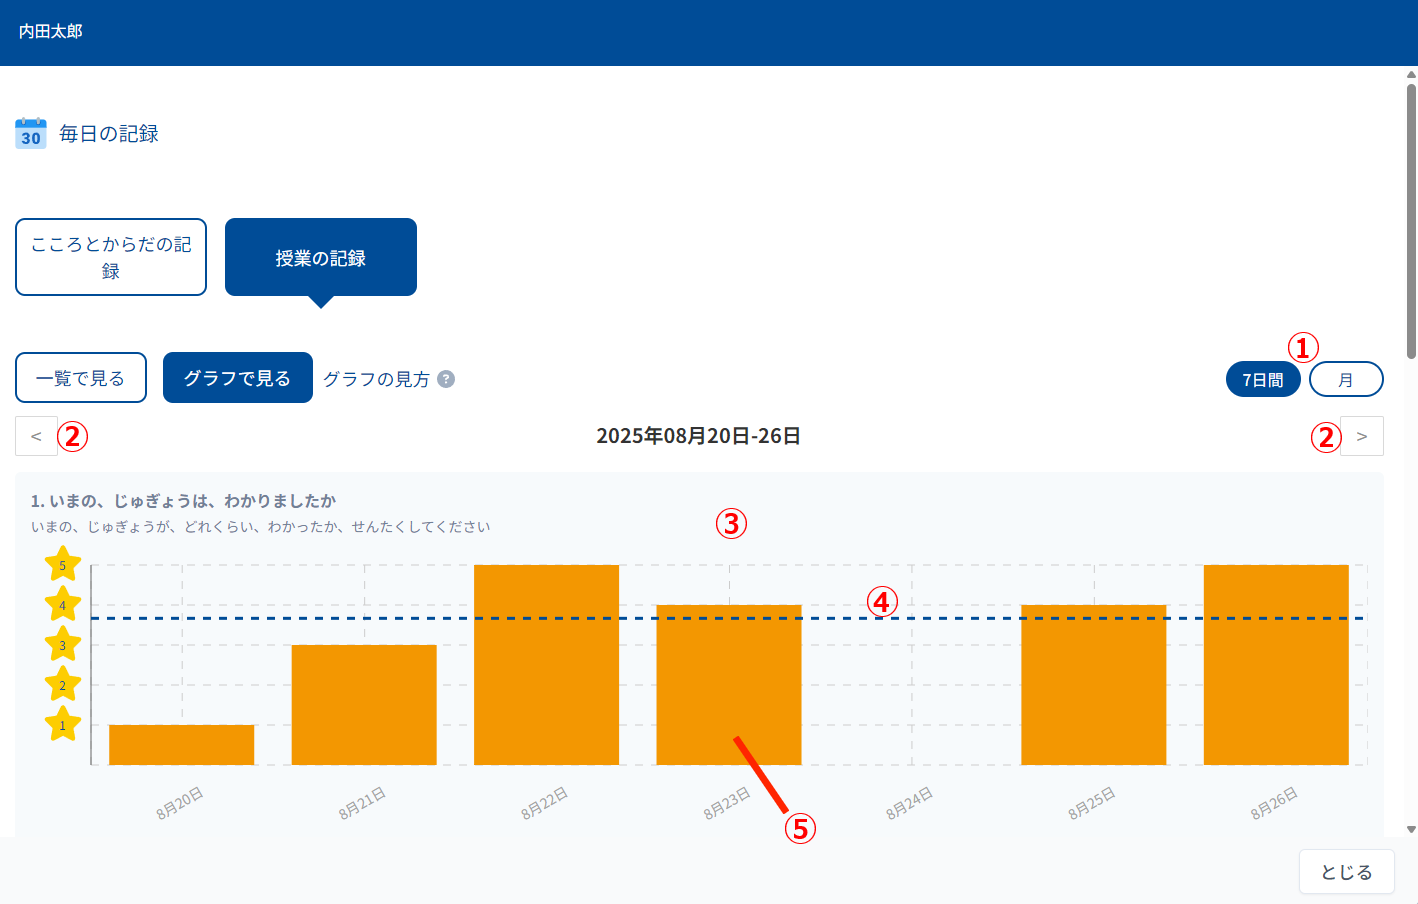1418x904 pixels.
Task: Click the 5-star rating icon
Action: (x=63, y=564)
